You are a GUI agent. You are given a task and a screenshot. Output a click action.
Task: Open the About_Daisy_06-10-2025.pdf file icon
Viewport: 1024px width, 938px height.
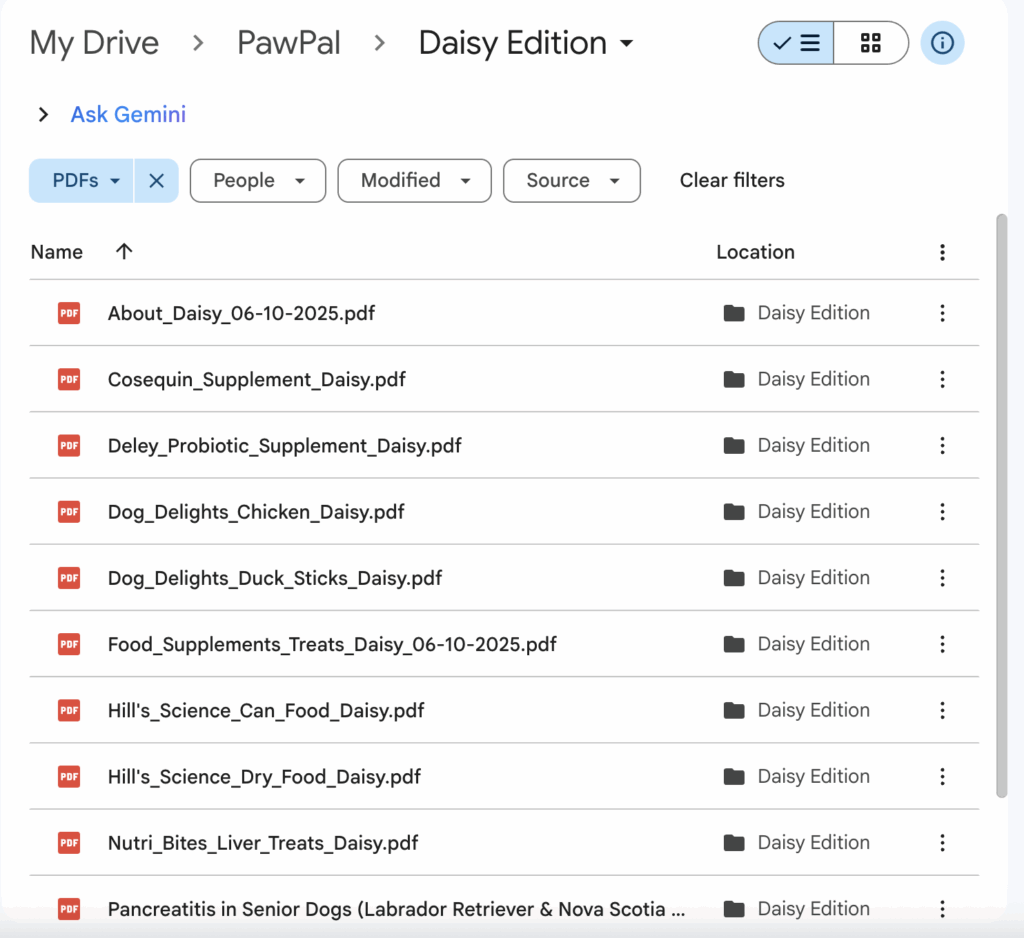tap(68, 313)
